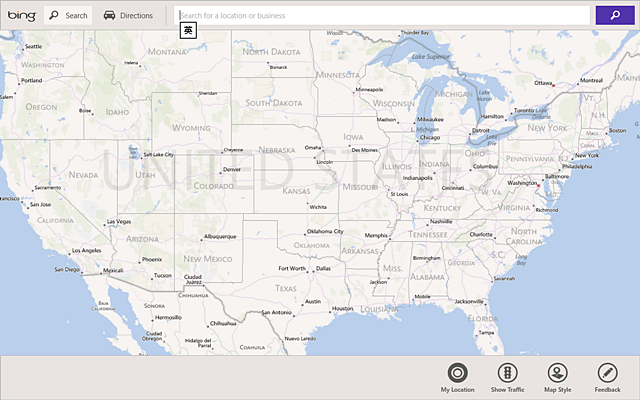Select Ottawa on the map
The image size is (640, 400).
(543, 83)
